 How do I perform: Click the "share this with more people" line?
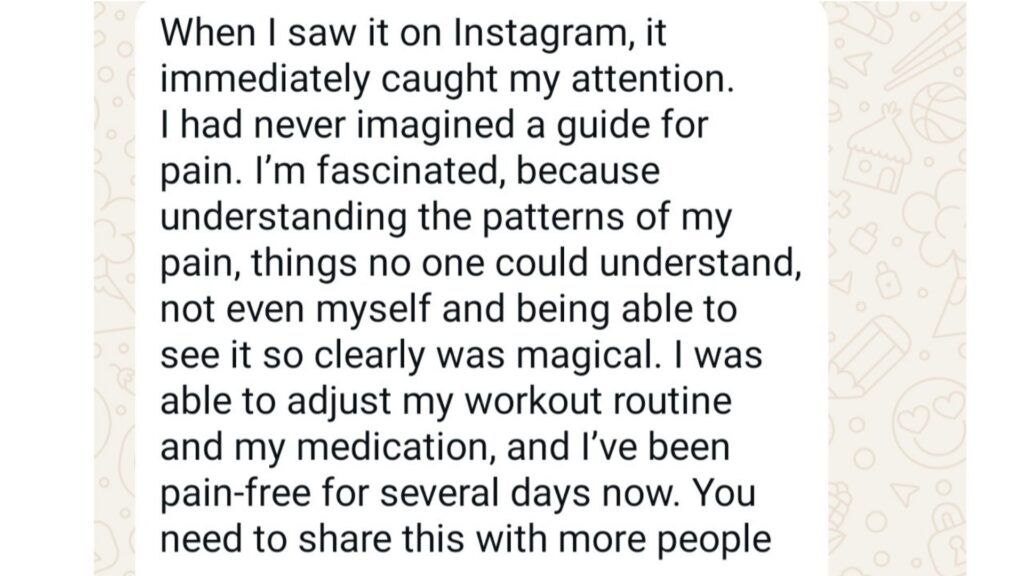click(x=510, y=538)
